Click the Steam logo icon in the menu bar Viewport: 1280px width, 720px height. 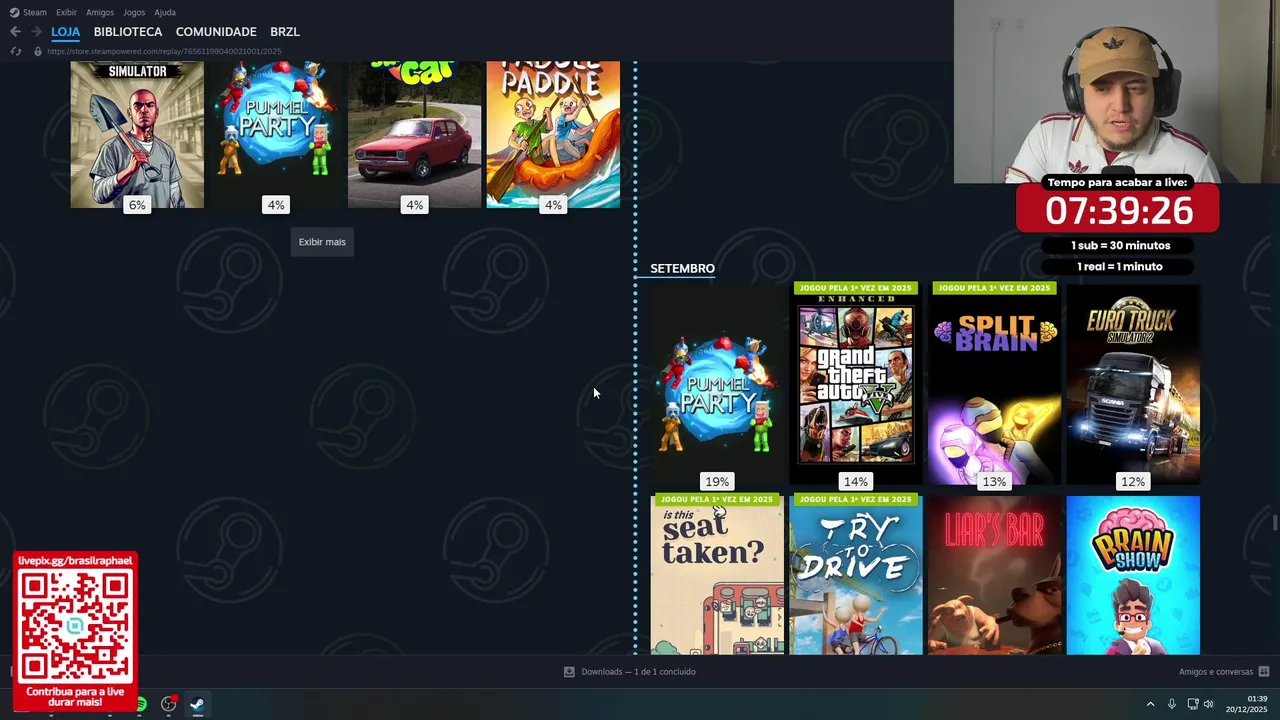pos(14,12)
